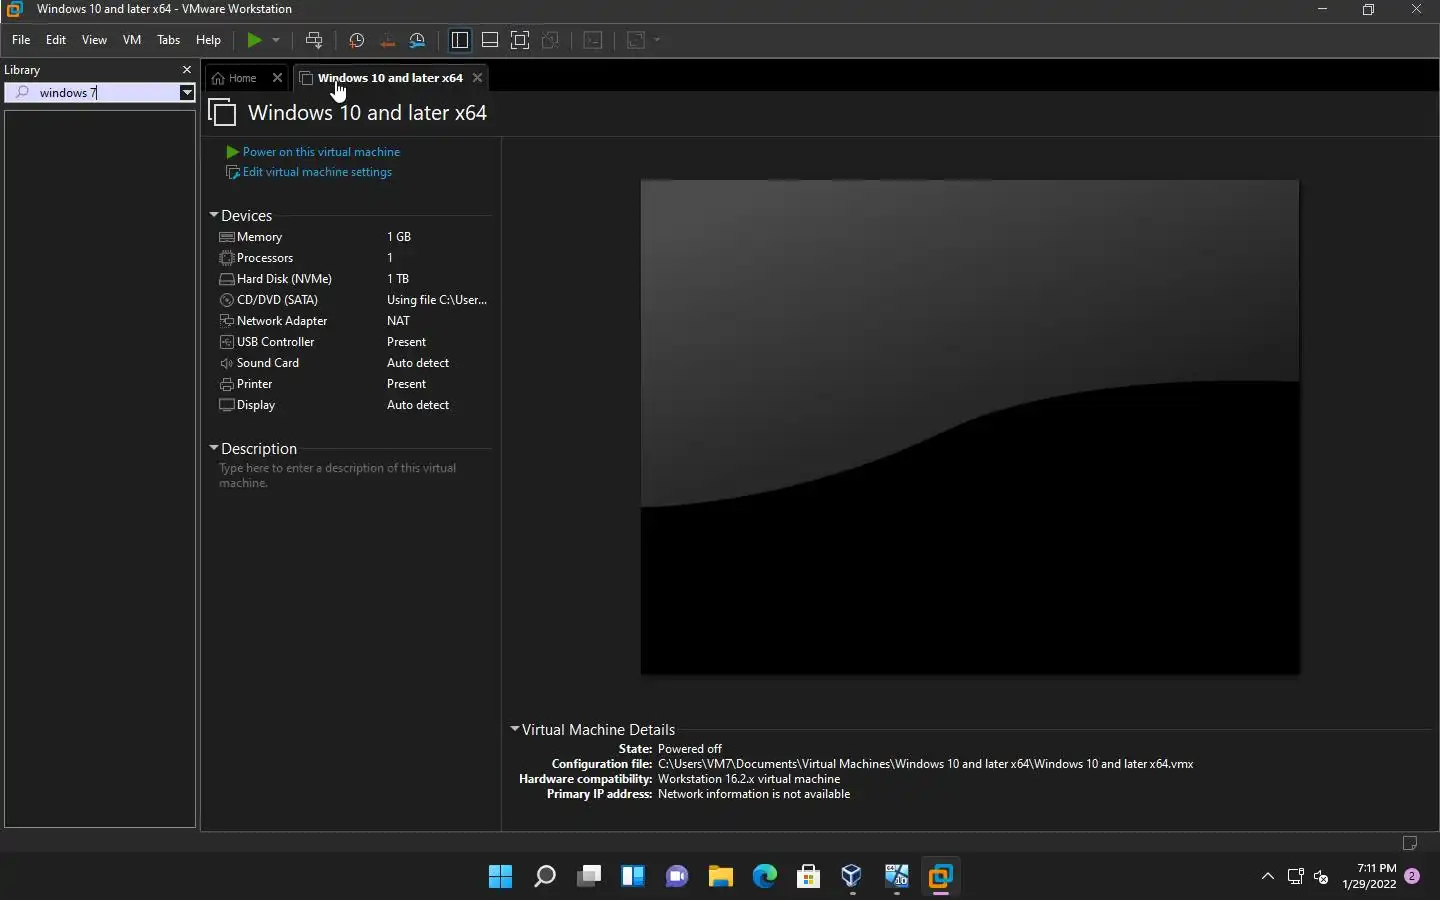The height and width of the screenshot is (900, 1440).
Task: Open Teams Chat taskbar icon
Action: [x=676, y=877]
